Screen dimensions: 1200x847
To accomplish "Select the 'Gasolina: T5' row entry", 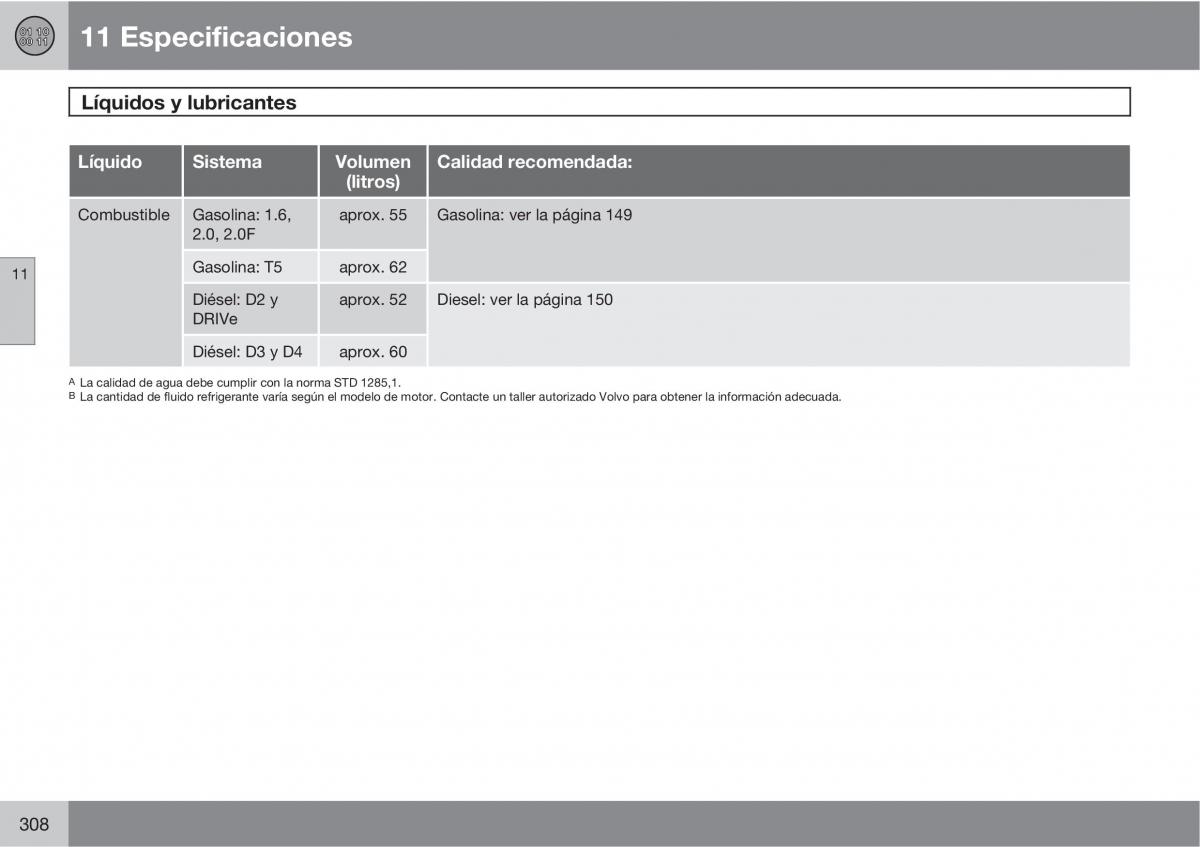I will (x=237, y=267).
